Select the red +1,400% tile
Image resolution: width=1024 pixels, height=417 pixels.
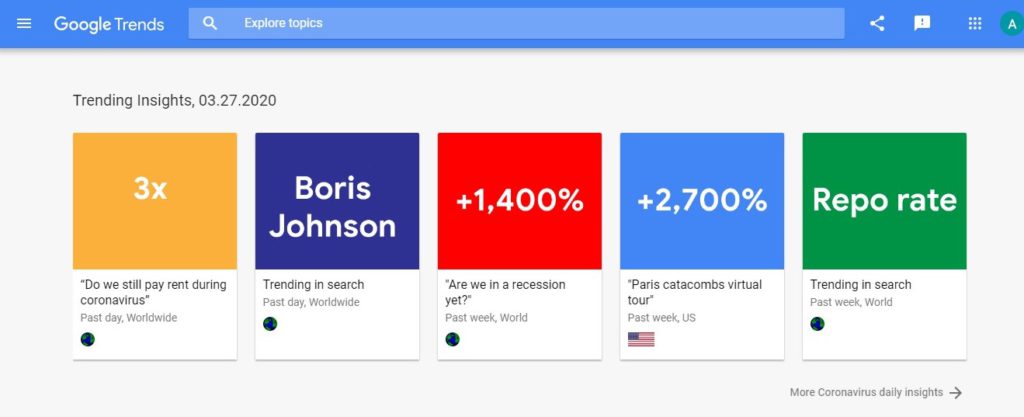[519, 201]
